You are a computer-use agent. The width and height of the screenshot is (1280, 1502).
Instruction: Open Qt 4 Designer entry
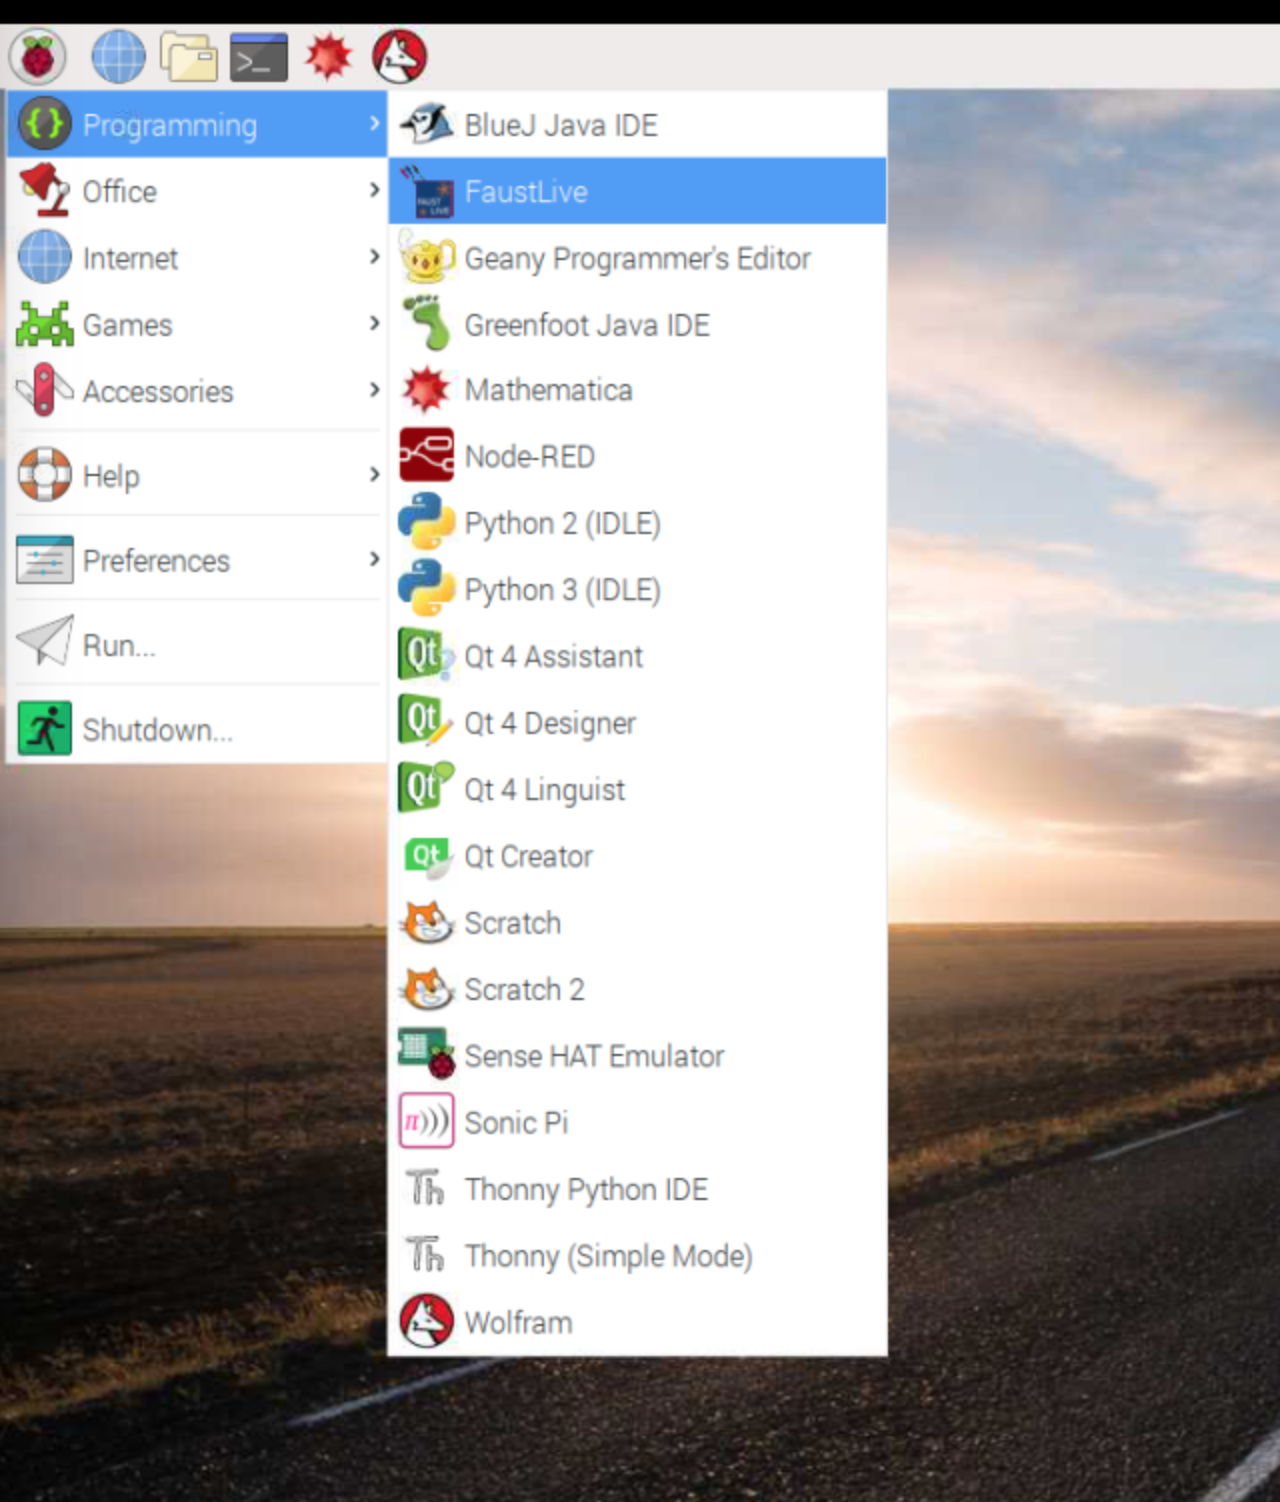pos(637,722)
